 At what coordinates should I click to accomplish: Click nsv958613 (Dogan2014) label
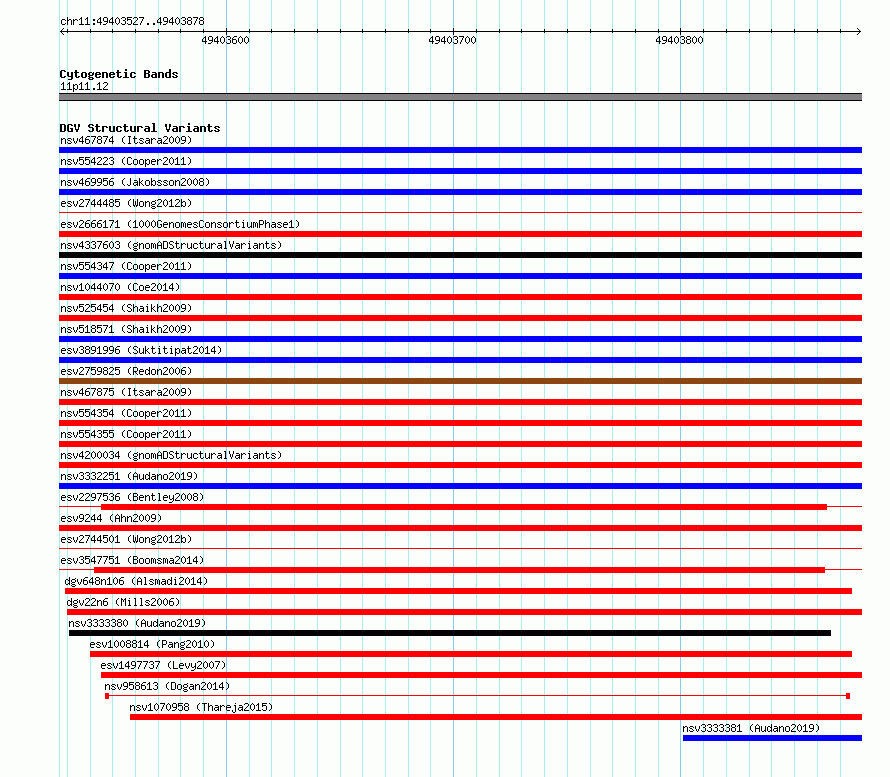pos(167,686)
